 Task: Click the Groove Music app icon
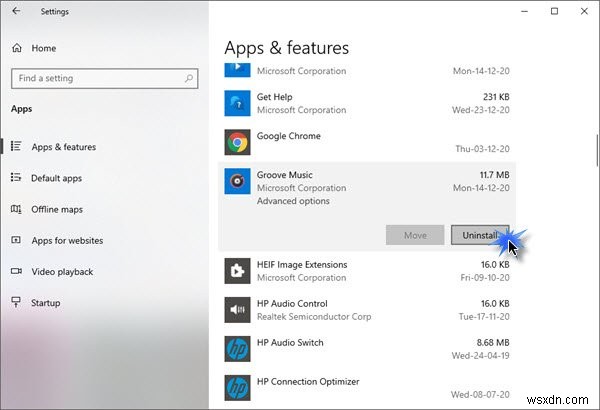click(x=237, y=181)
